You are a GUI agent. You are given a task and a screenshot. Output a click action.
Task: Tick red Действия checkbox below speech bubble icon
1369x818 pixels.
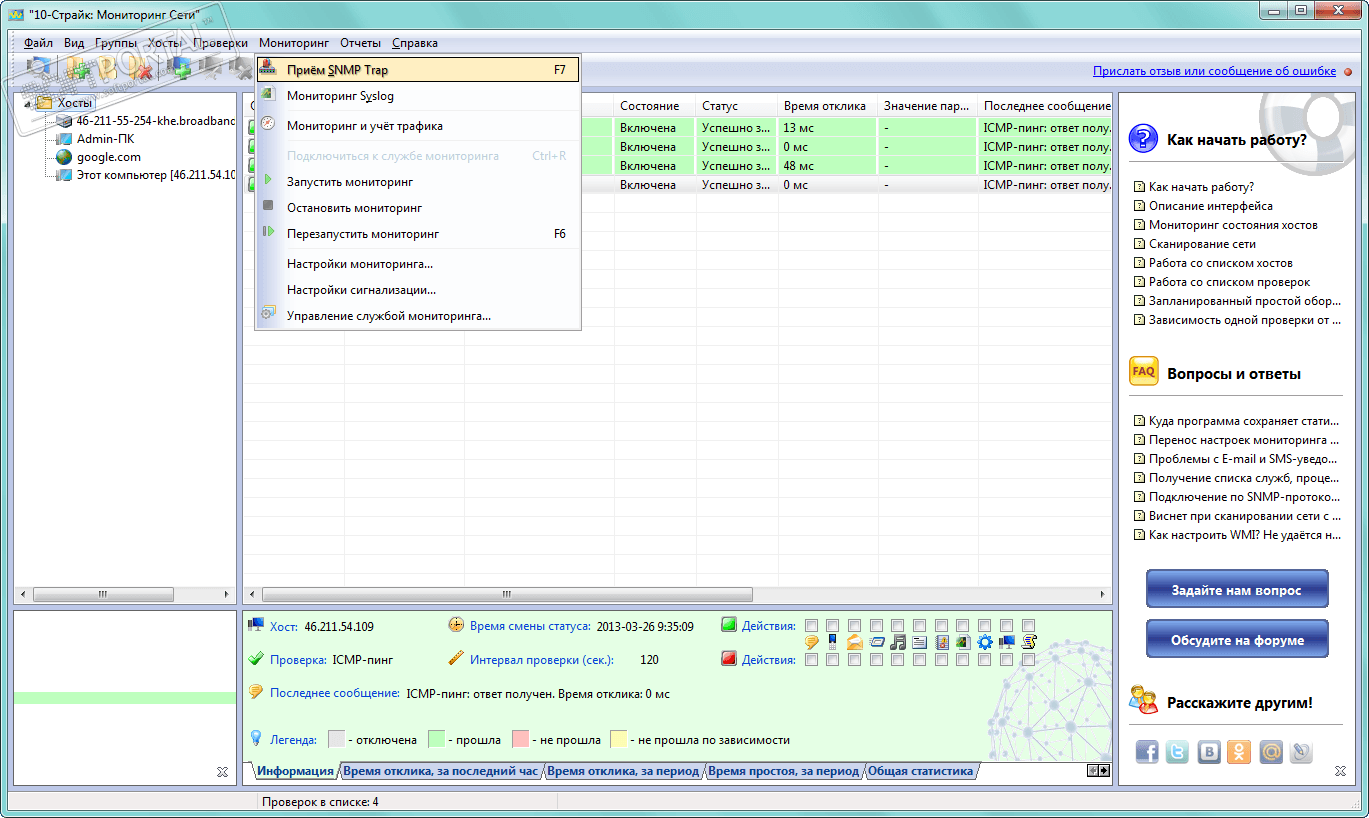point(811,660)
